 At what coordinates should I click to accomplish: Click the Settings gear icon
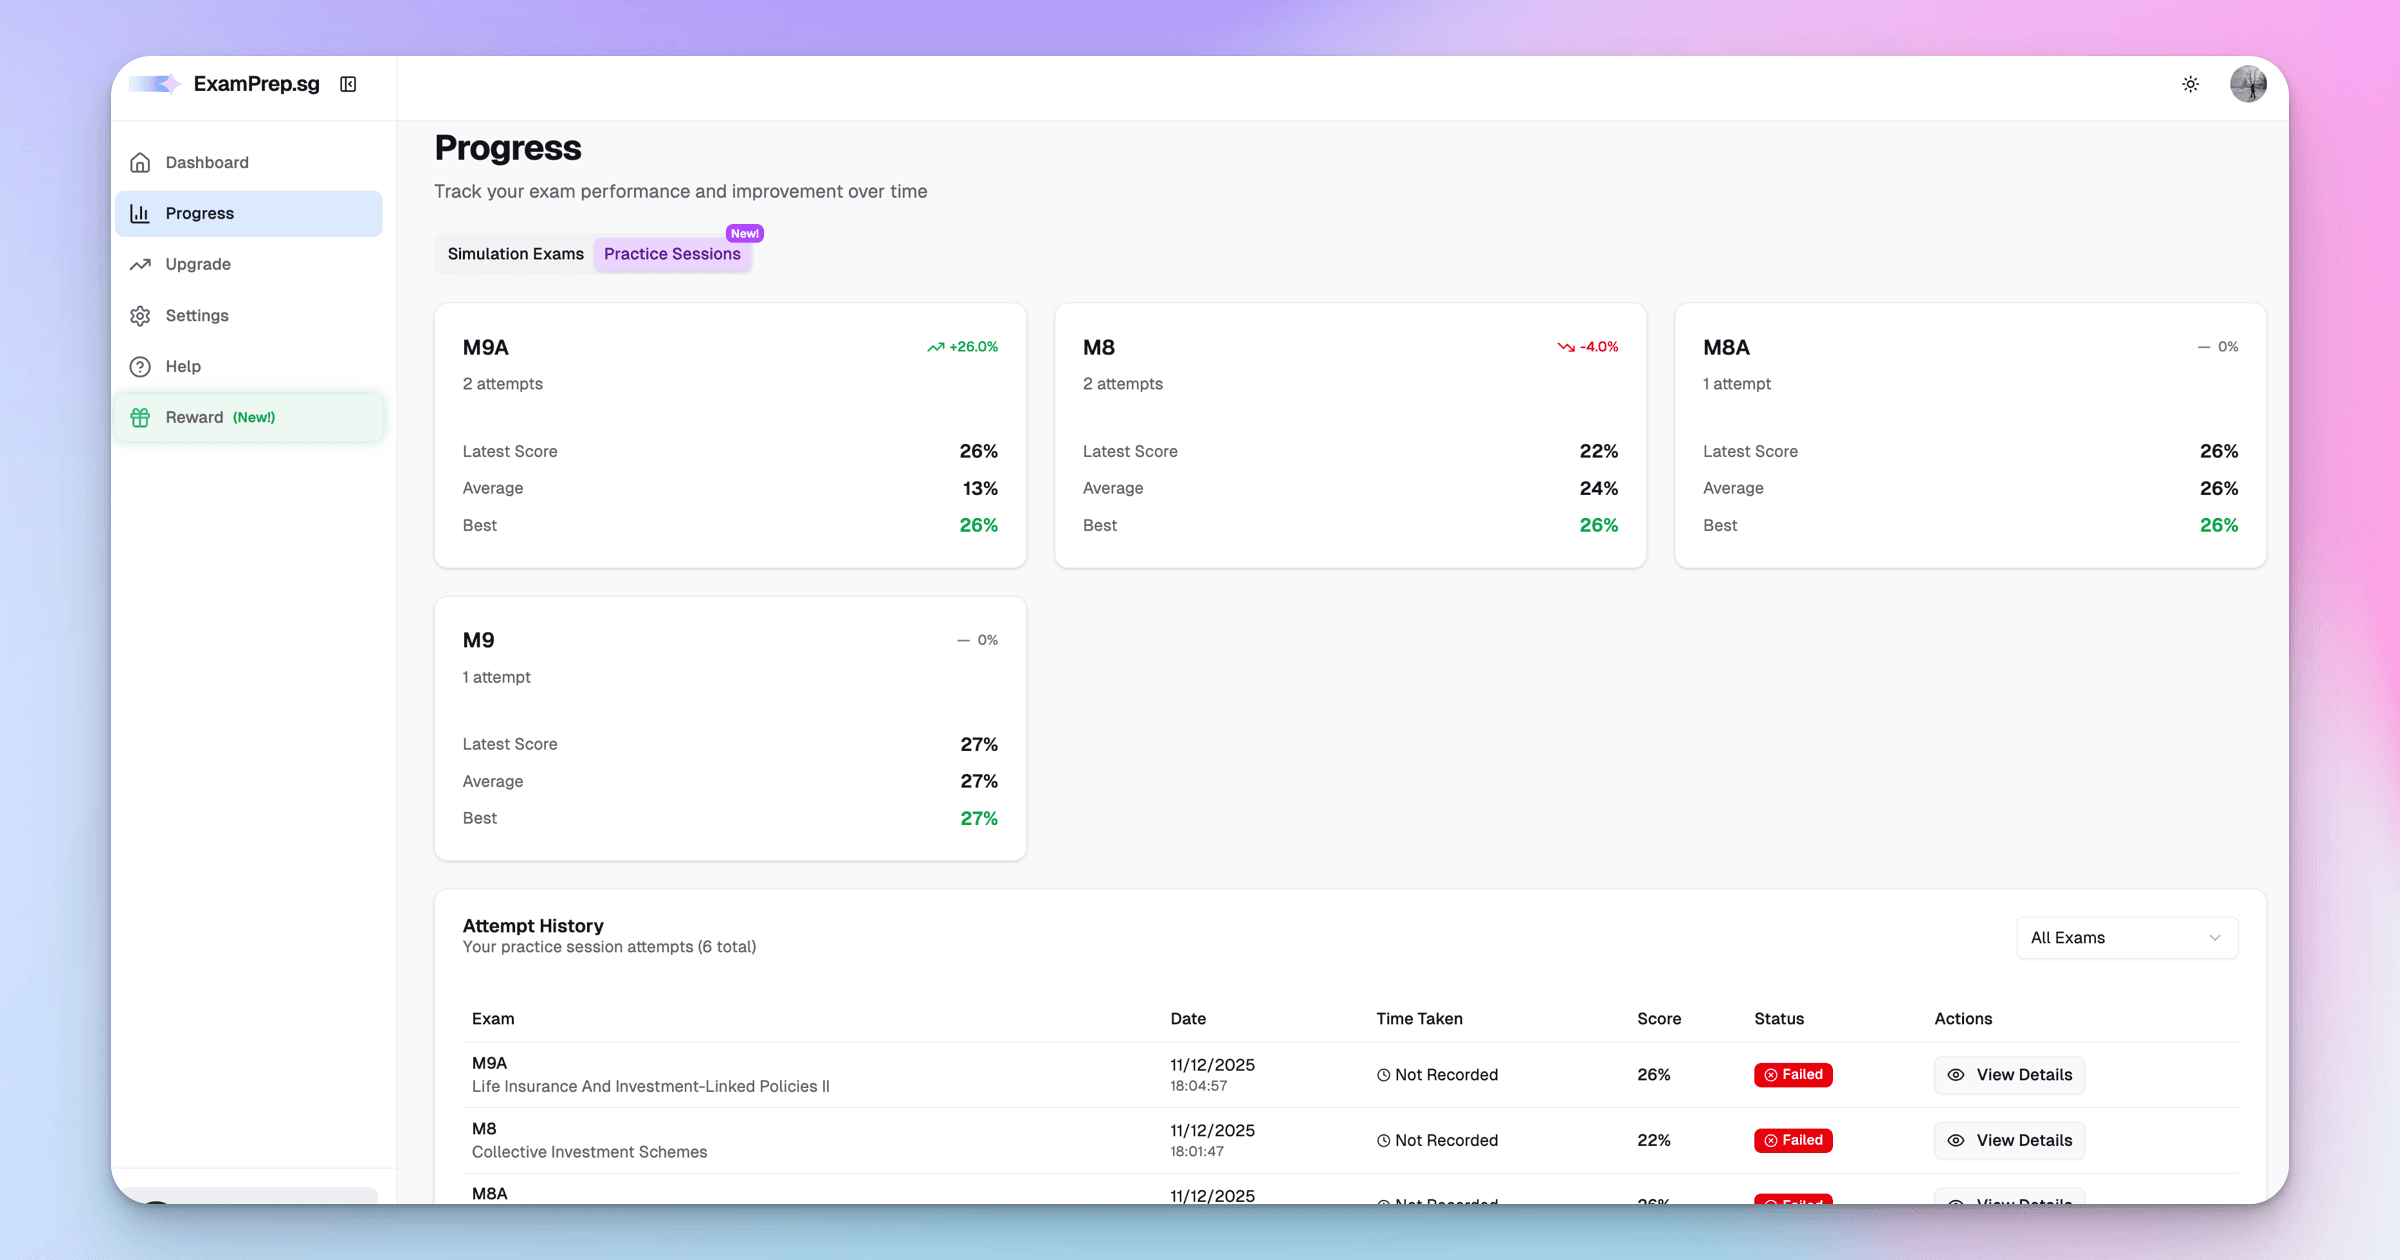[140, 315]
